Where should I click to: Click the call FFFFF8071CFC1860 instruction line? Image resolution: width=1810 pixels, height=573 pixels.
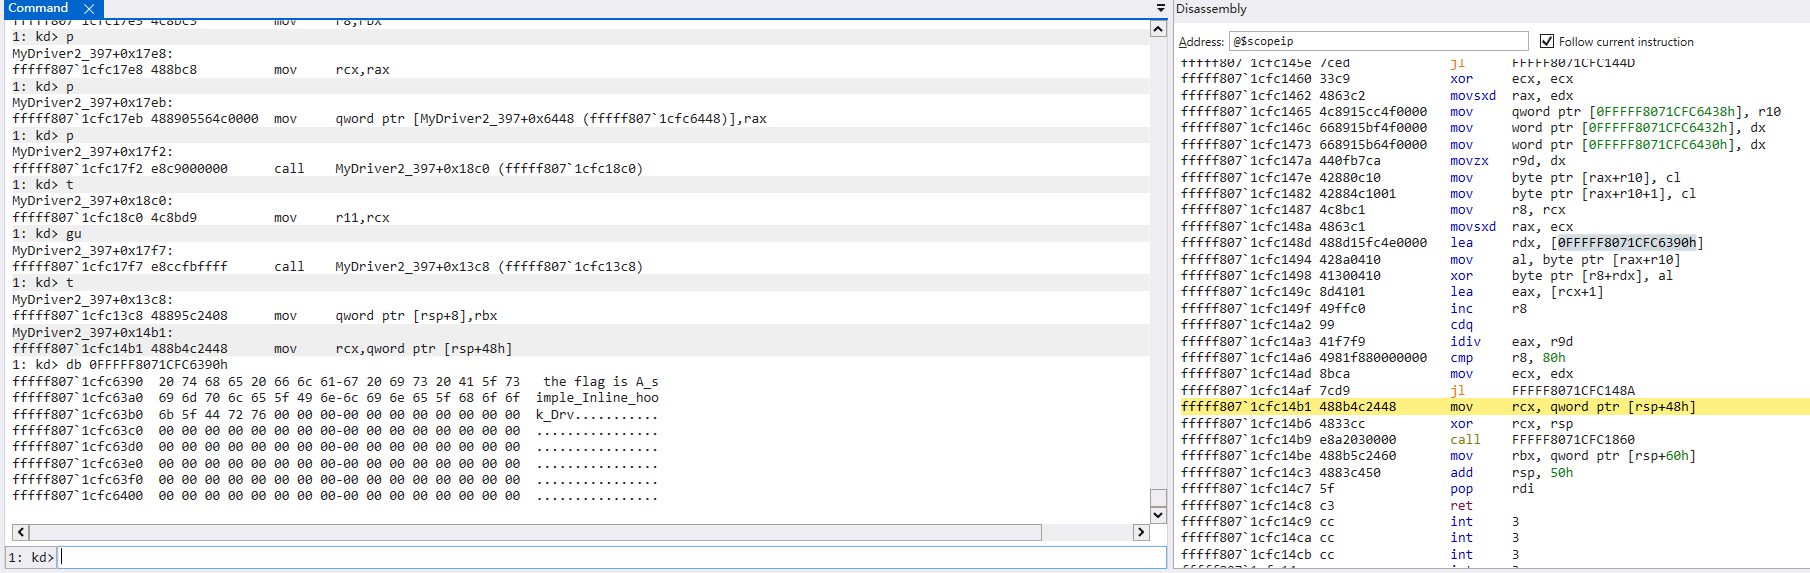point(1490,440)
